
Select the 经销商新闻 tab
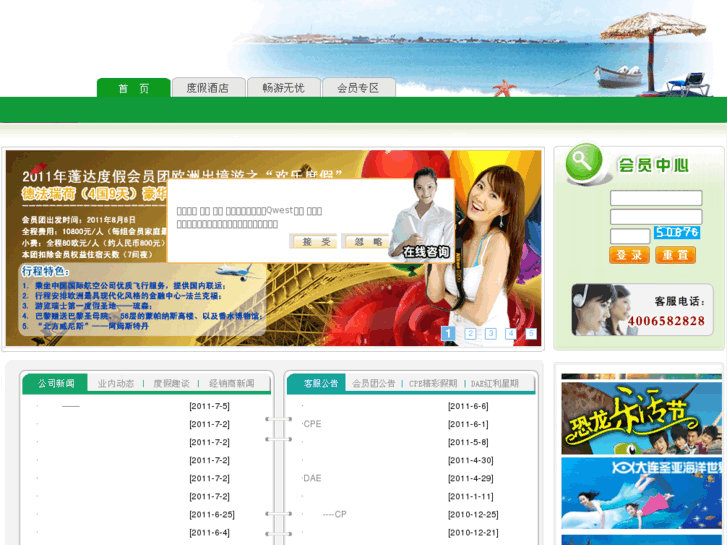tap(231, 384)
